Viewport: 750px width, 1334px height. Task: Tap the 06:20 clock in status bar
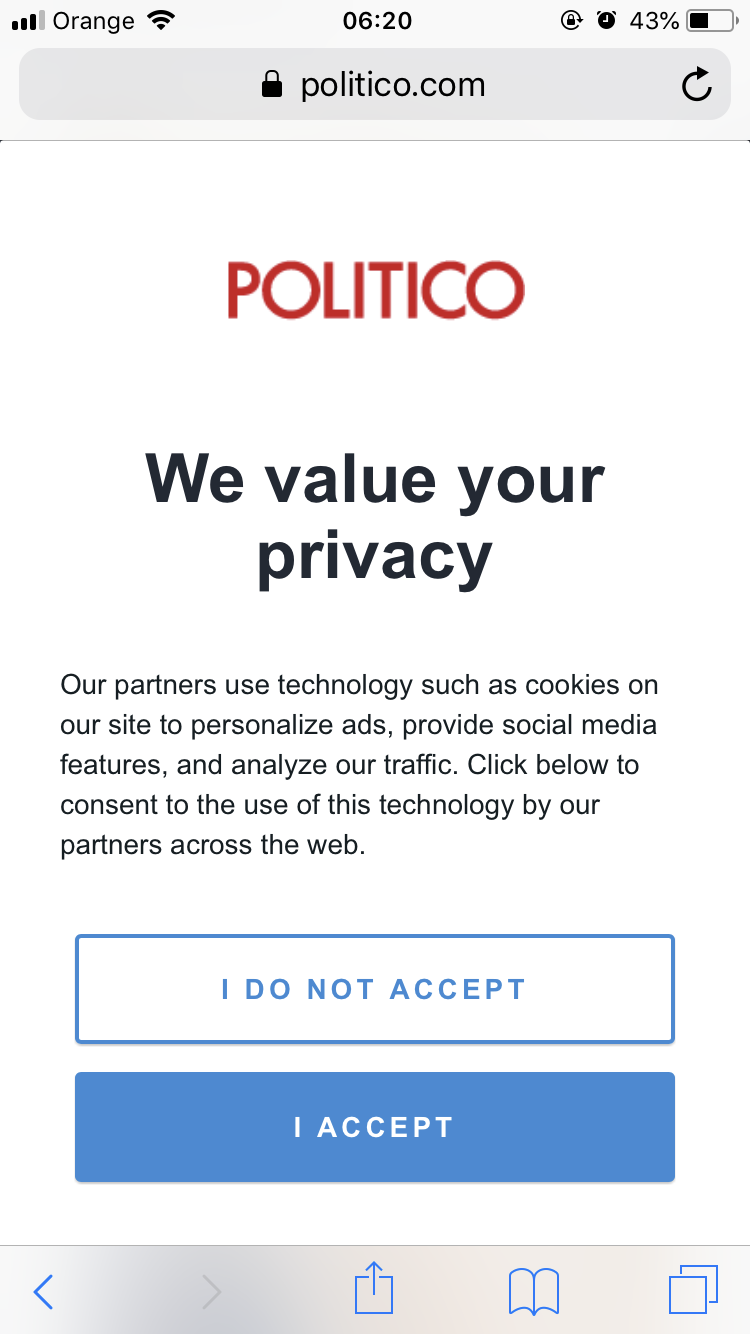point(377,20)
